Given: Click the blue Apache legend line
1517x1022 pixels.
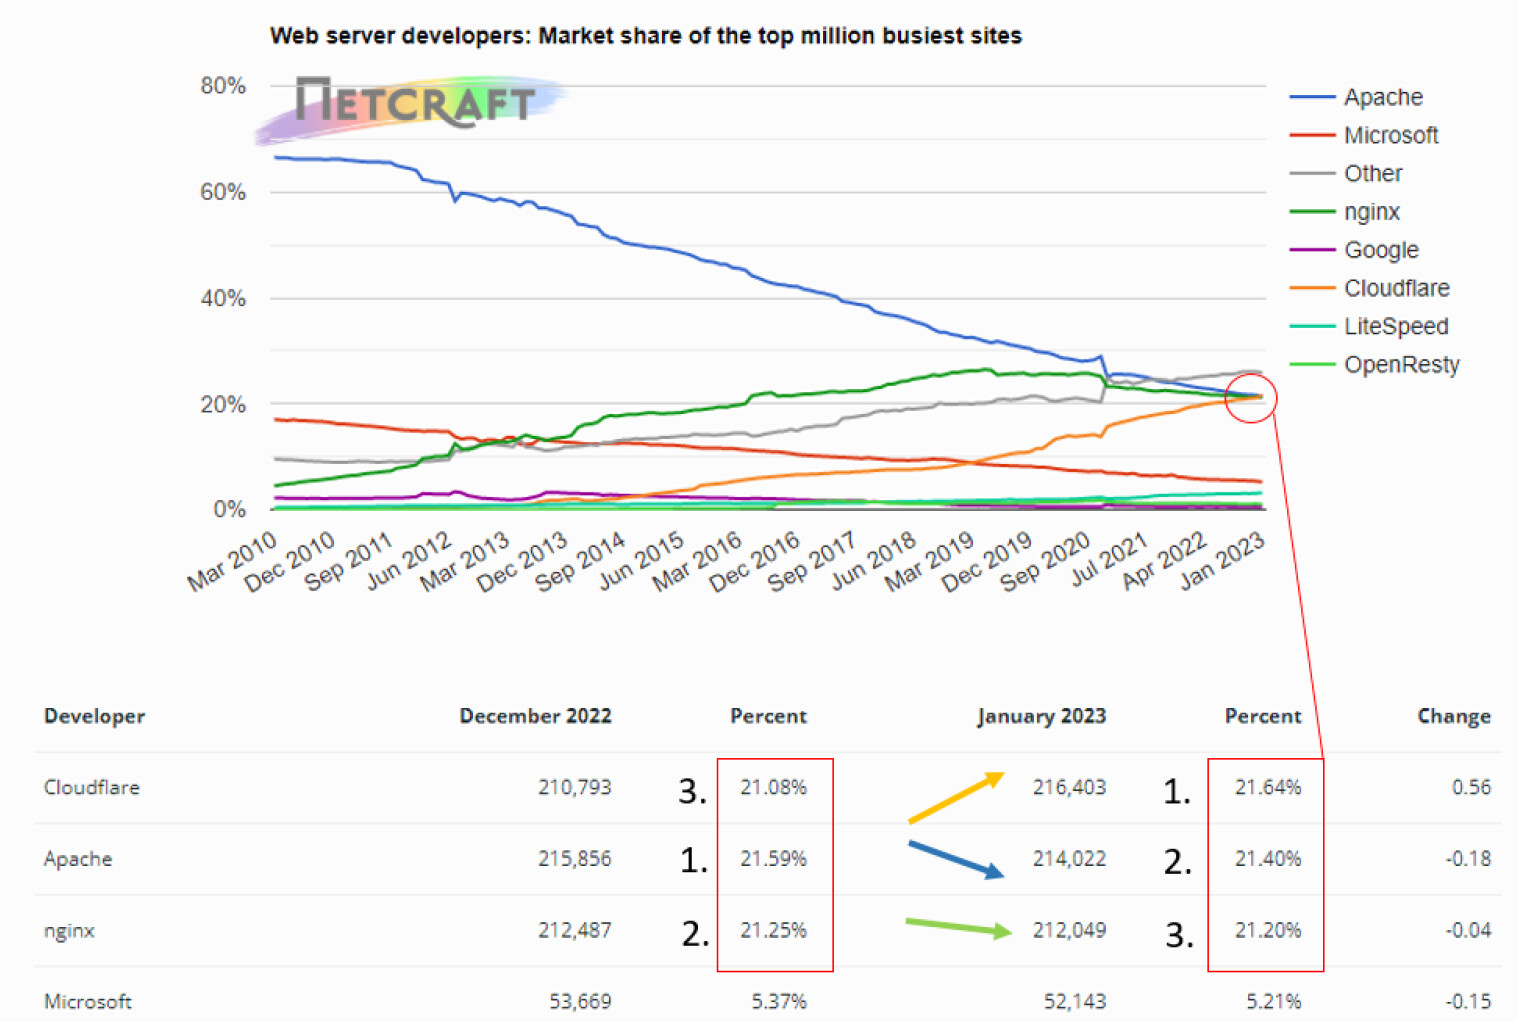Looking at the screenshot, I should tap(1312, 97).
